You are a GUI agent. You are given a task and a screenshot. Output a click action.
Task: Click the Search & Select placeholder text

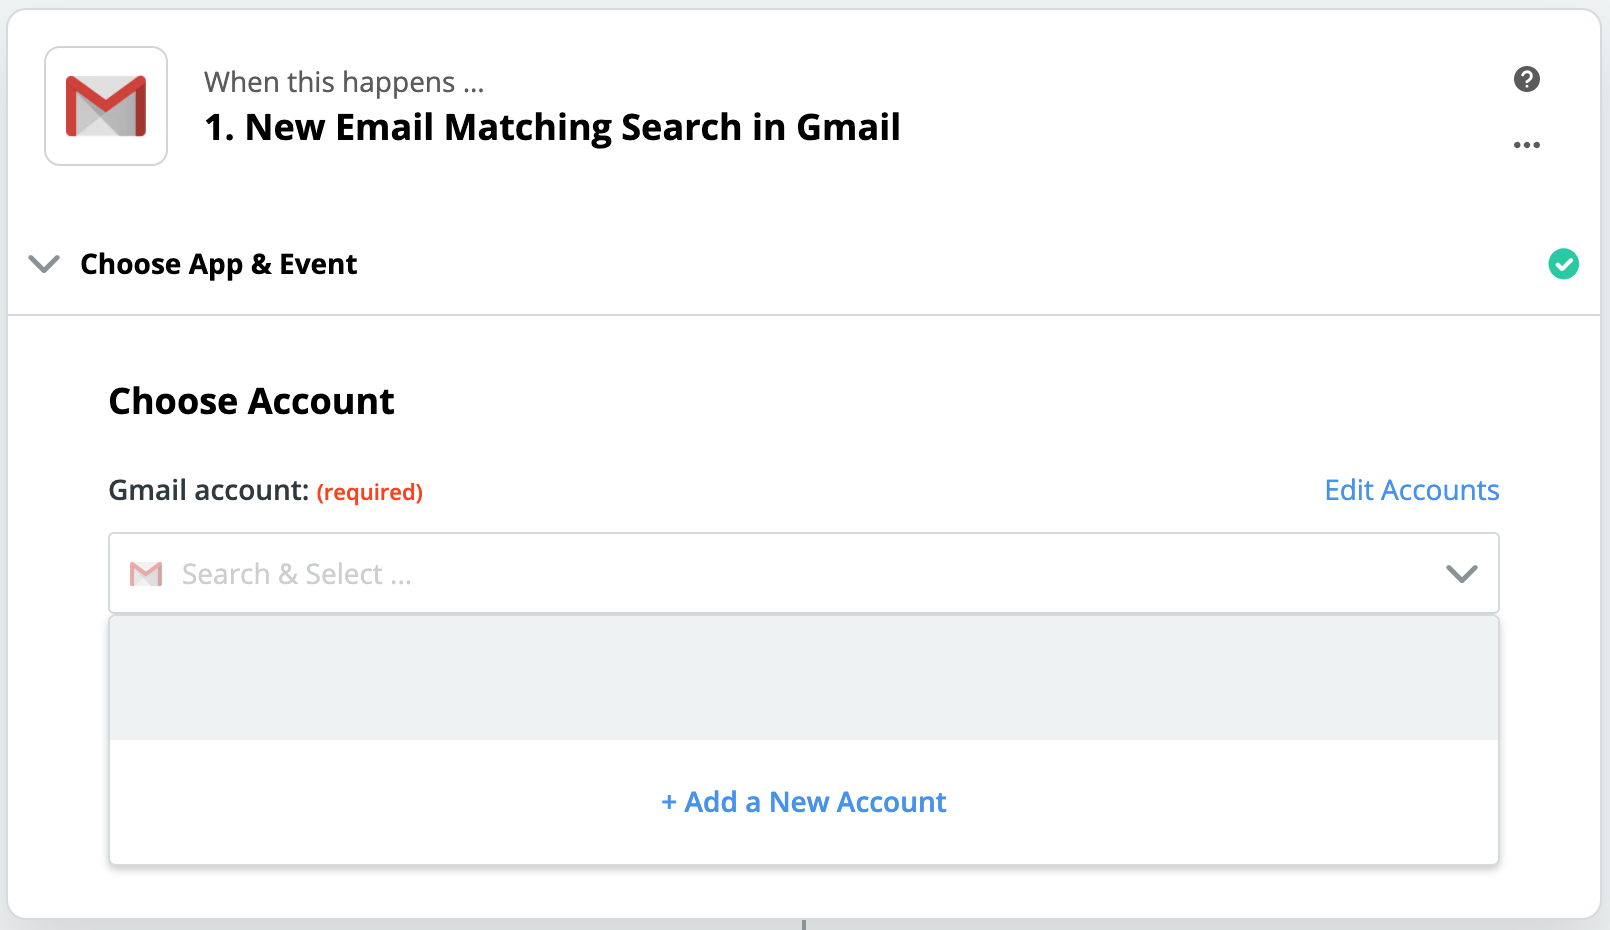click(x=296, y=574)
